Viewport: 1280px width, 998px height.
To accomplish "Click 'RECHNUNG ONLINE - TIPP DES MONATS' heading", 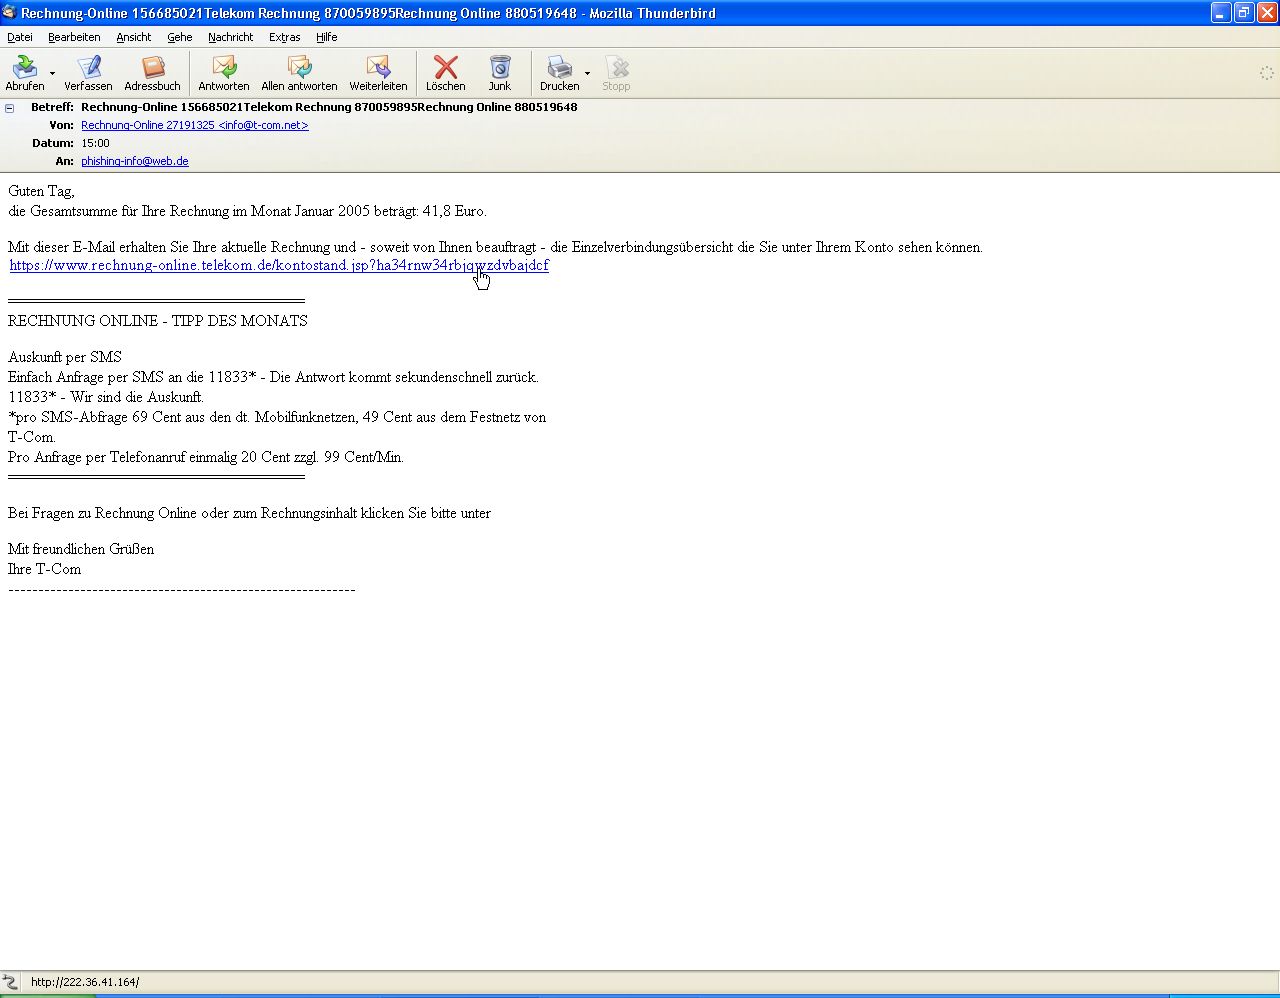I will pos(158,321).
